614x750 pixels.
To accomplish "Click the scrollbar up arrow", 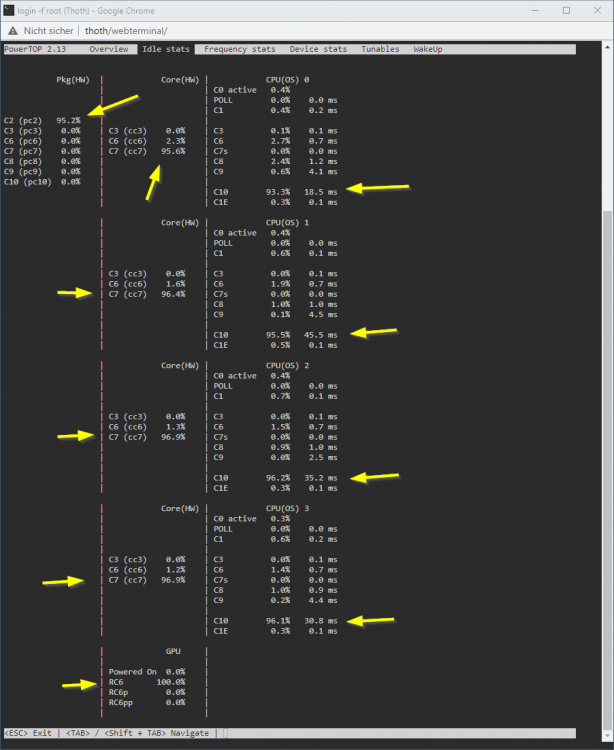I will coord(607,47).
